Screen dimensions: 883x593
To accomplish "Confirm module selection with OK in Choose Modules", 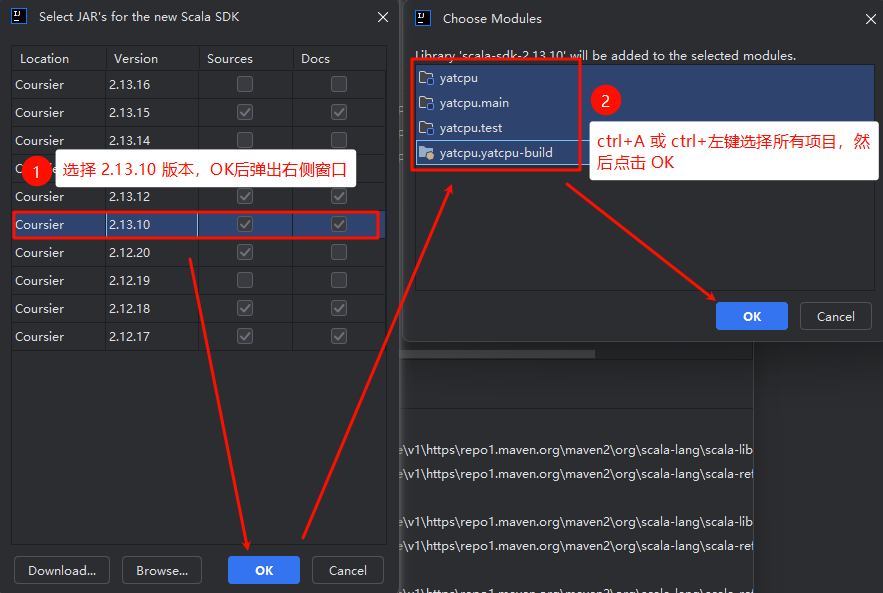I will [751, 316].
